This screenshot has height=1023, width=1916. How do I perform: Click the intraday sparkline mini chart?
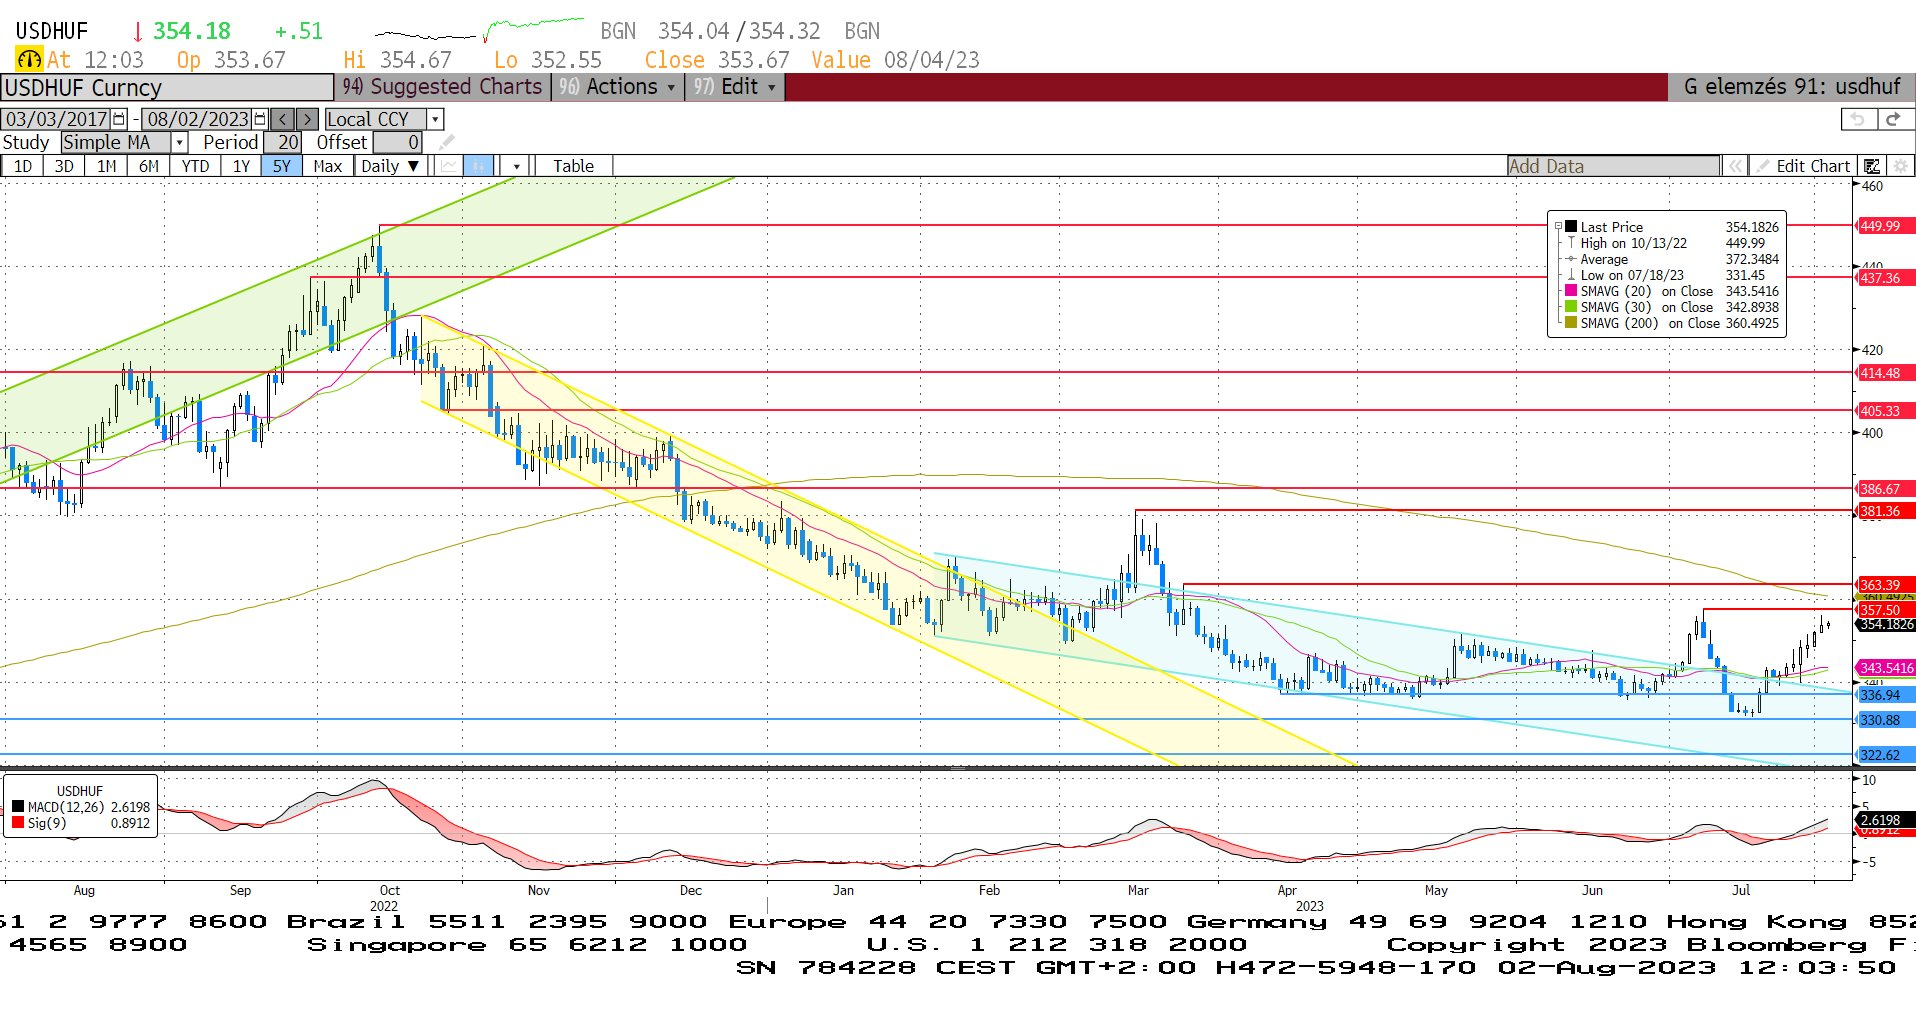(x=480, y=29)
